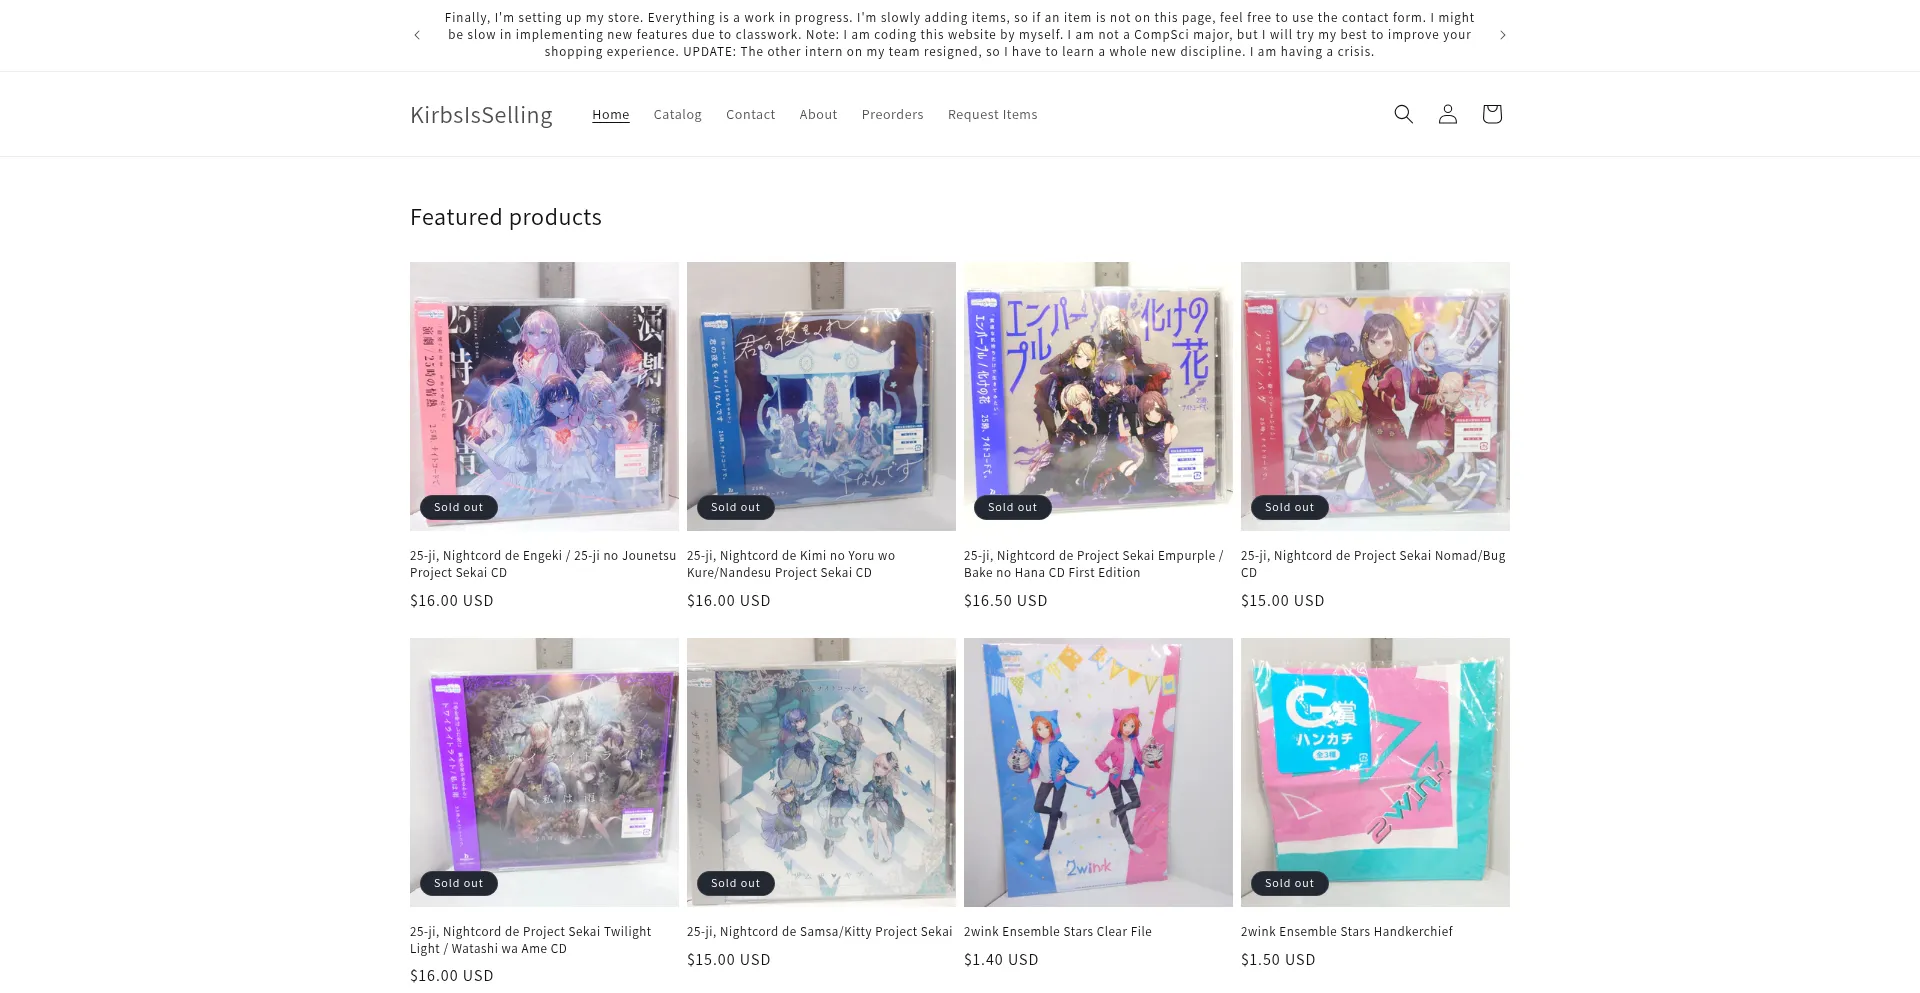Open the Engeki / 25-ji no Jounetsu CD thumbnail
The width and height of the screenshot is (1920, 993).
(x=544, y=396)
